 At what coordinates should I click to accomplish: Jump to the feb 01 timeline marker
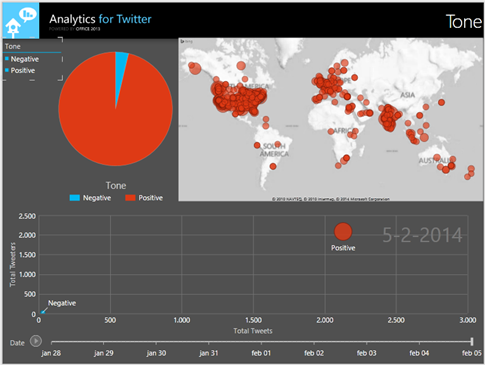[x=261, y=353]
